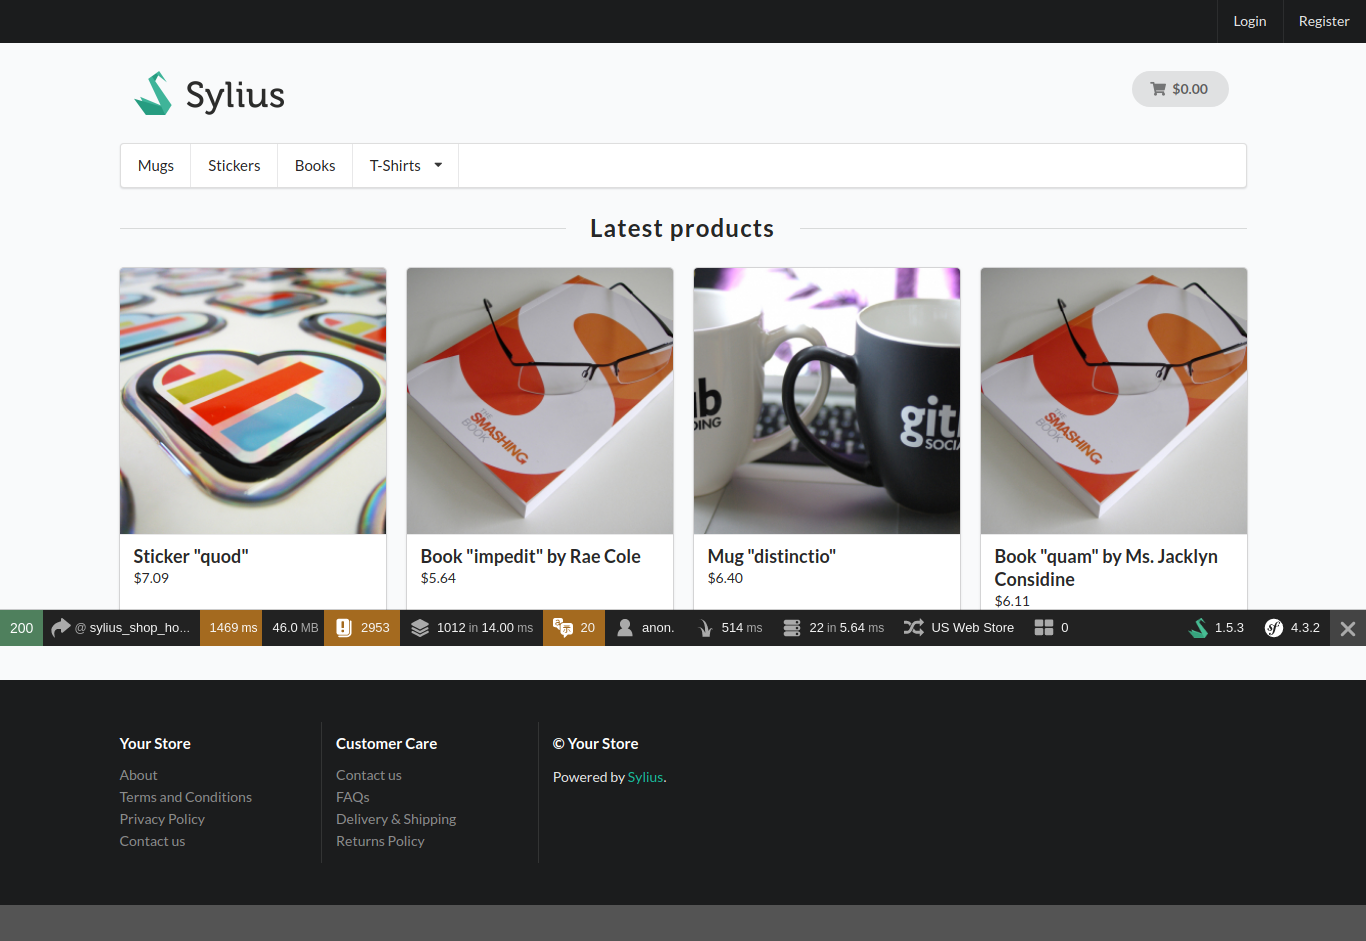This screenshot has width=1366, height=941.
Task: Click the profiler logs warning icon
Action: pyautogui.click(x=344, y=628)
